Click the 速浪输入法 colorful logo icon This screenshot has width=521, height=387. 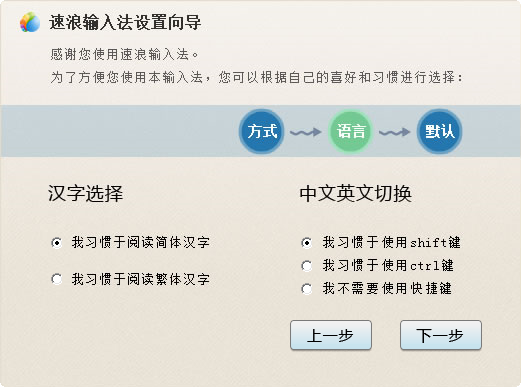pos(30,22)
